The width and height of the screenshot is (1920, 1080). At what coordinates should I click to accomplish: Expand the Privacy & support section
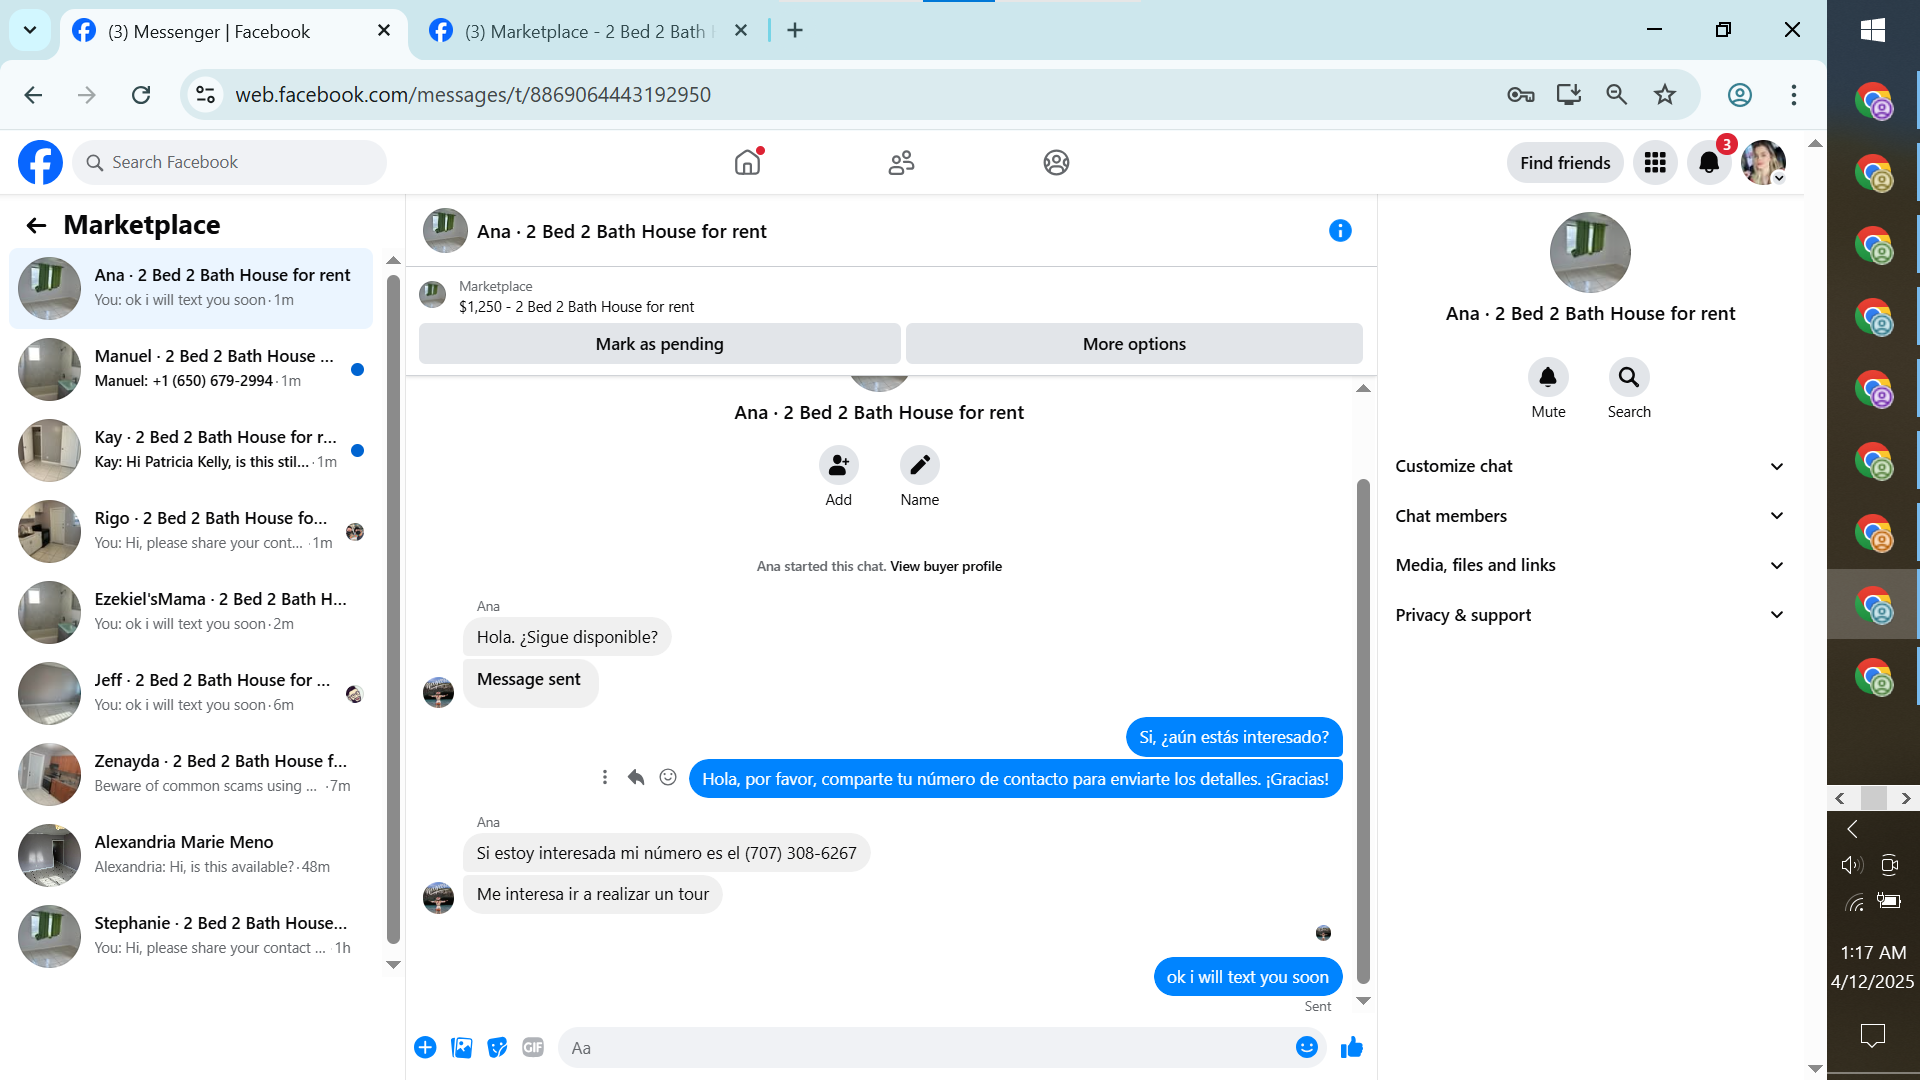click(x=1590, y=615)
